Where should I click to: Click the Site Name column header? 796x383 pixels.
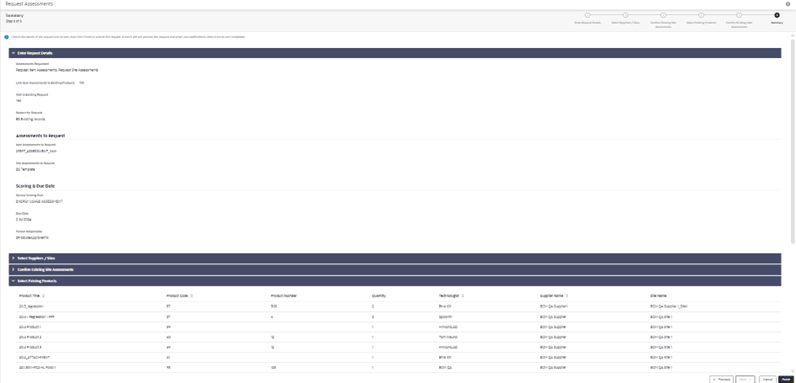(x=658, y=296)
